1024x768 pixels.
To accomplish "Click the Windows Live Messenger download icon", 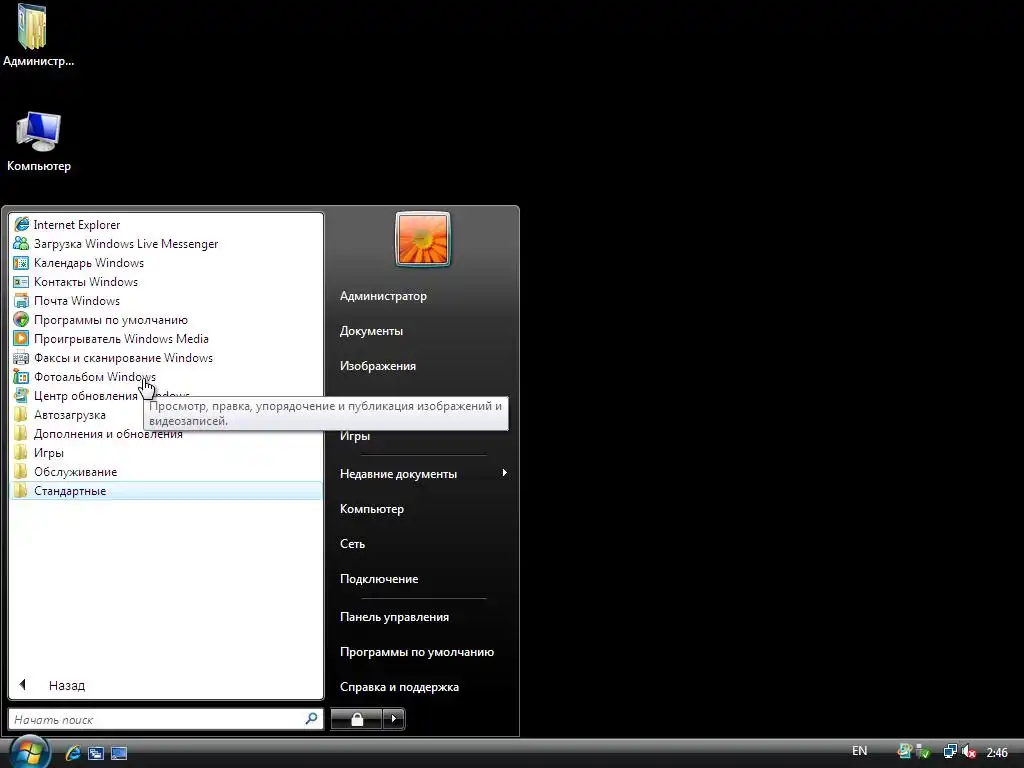I will click(x=21, y=244).
